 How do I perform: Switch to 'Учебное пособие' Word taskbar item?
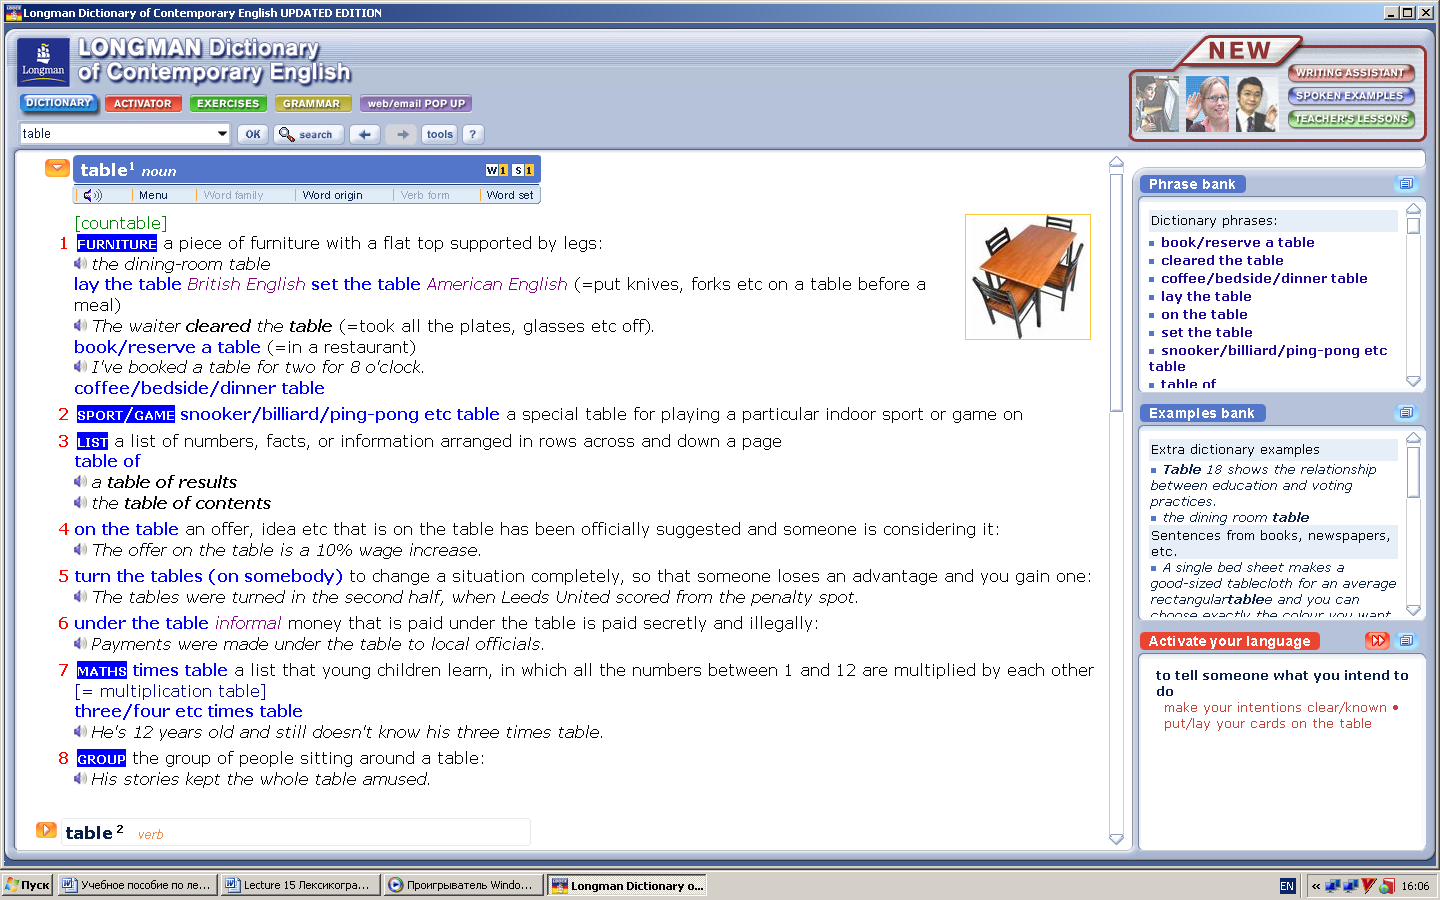137,885
